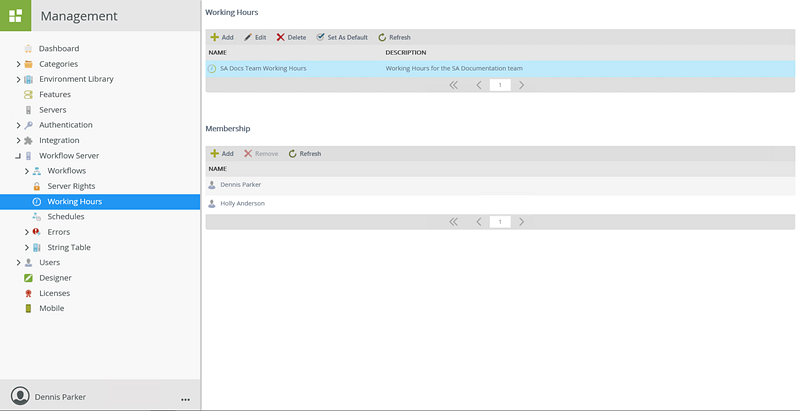Expand the Integration node
Screen dimensions: 800x411
pyautogui.click(x=18, y=140)
